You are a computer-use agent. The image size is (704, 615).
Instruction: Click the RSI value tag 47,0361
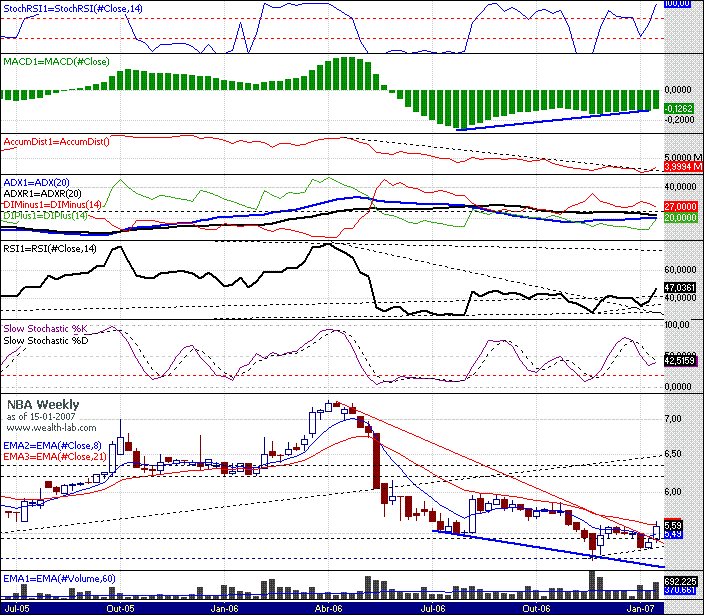680,287
